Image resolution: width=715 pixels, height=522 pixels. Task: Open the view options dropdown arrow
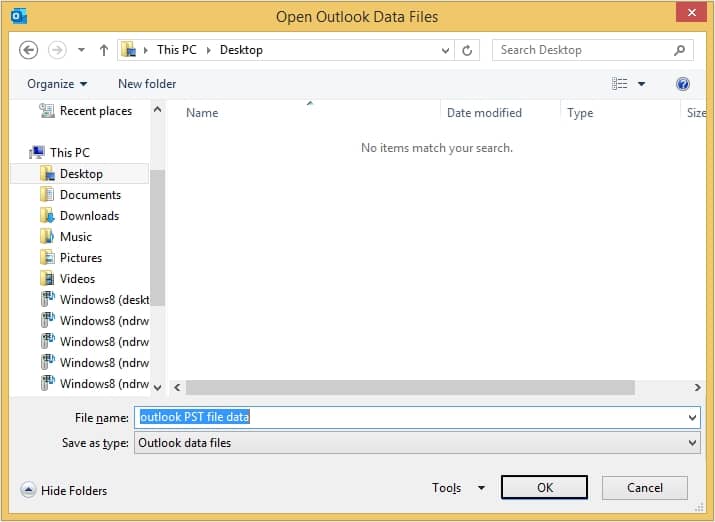tap(642, 84)
